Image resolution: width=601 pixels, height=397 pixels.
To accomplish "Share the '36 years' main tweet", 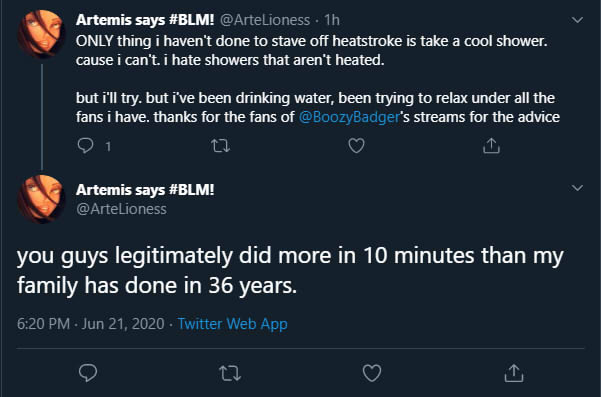I will 514,373.
